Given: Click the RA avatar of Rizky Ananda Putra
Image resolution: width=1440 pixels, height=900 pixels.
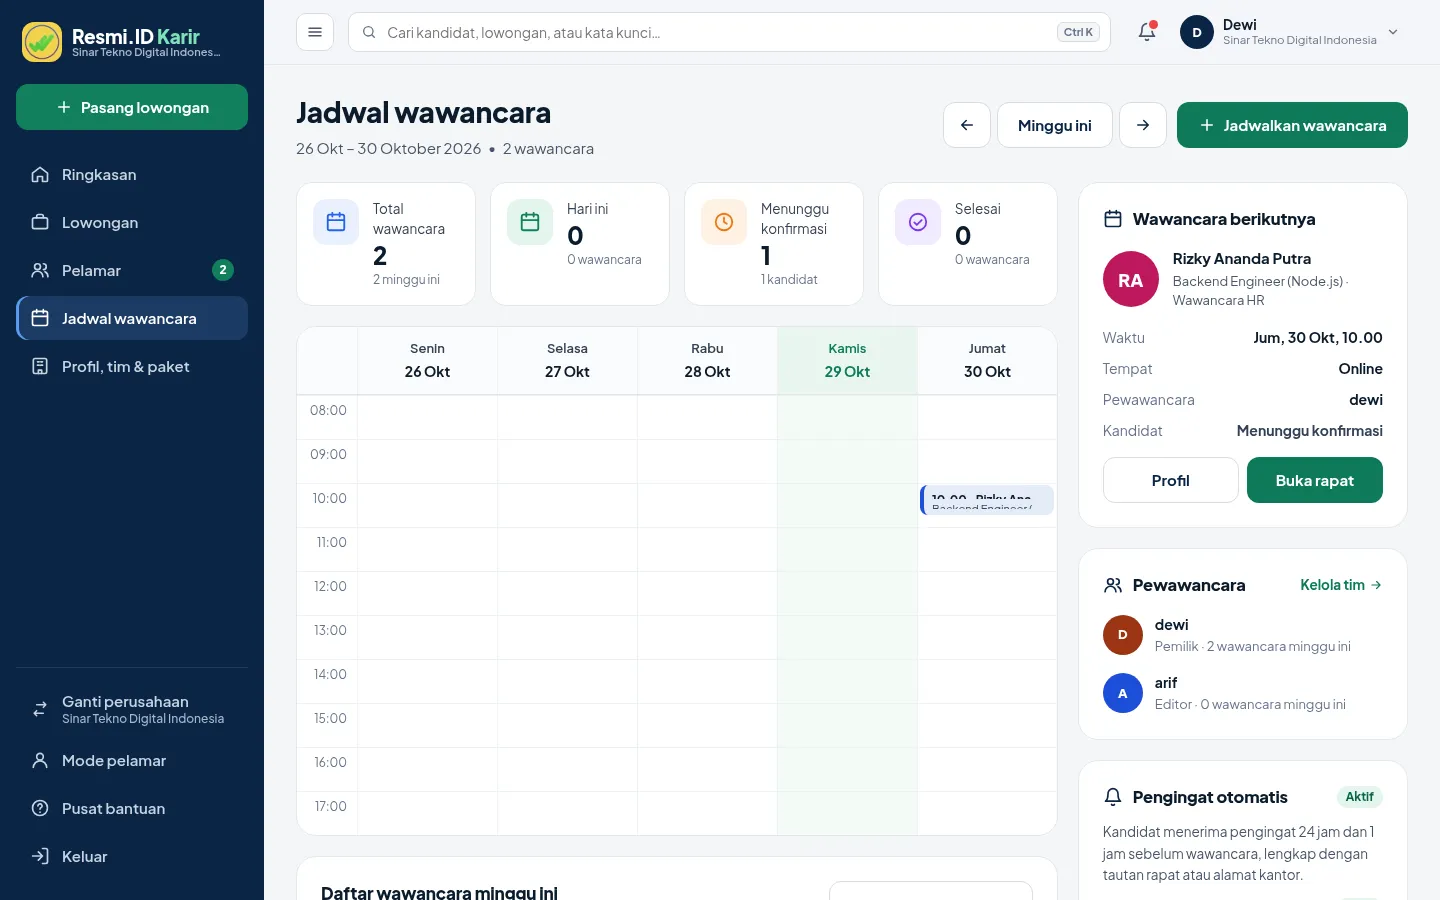Looking at the screenshot, I should click(1131, 279).
